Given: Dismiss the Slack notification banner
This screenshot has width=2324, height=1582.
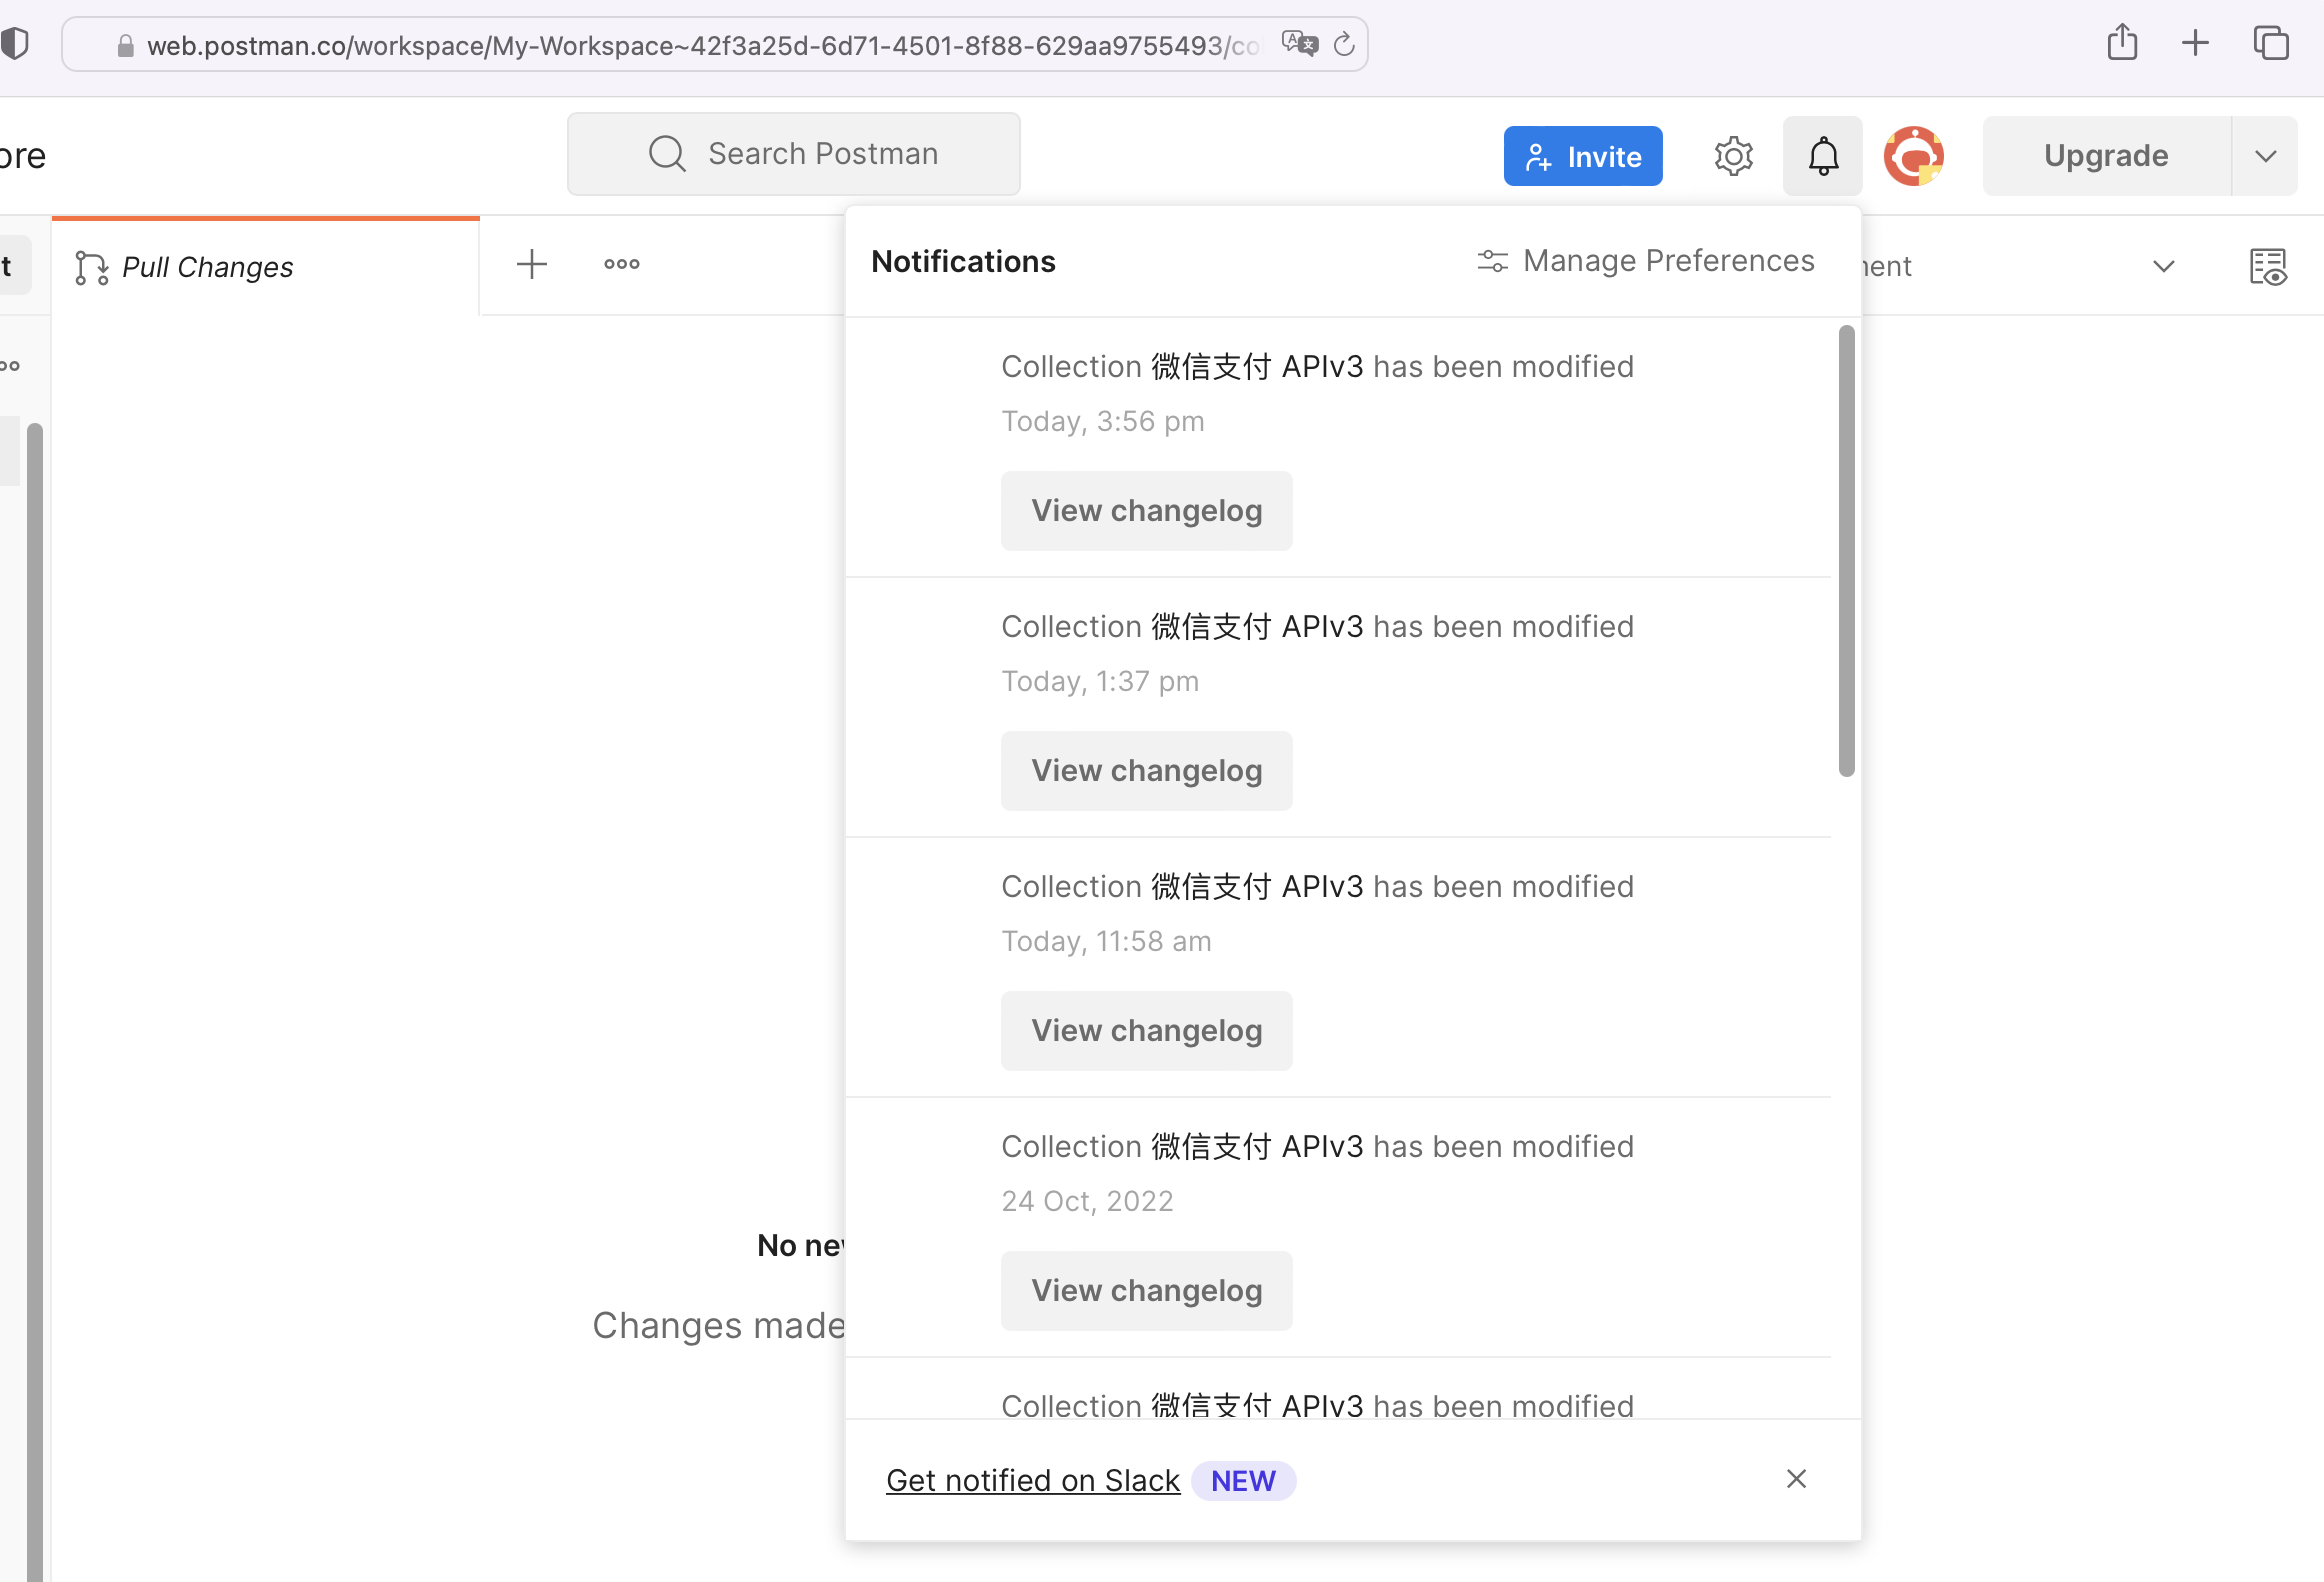Looking at the screenshot, I should click(x=1796, y=1479).
